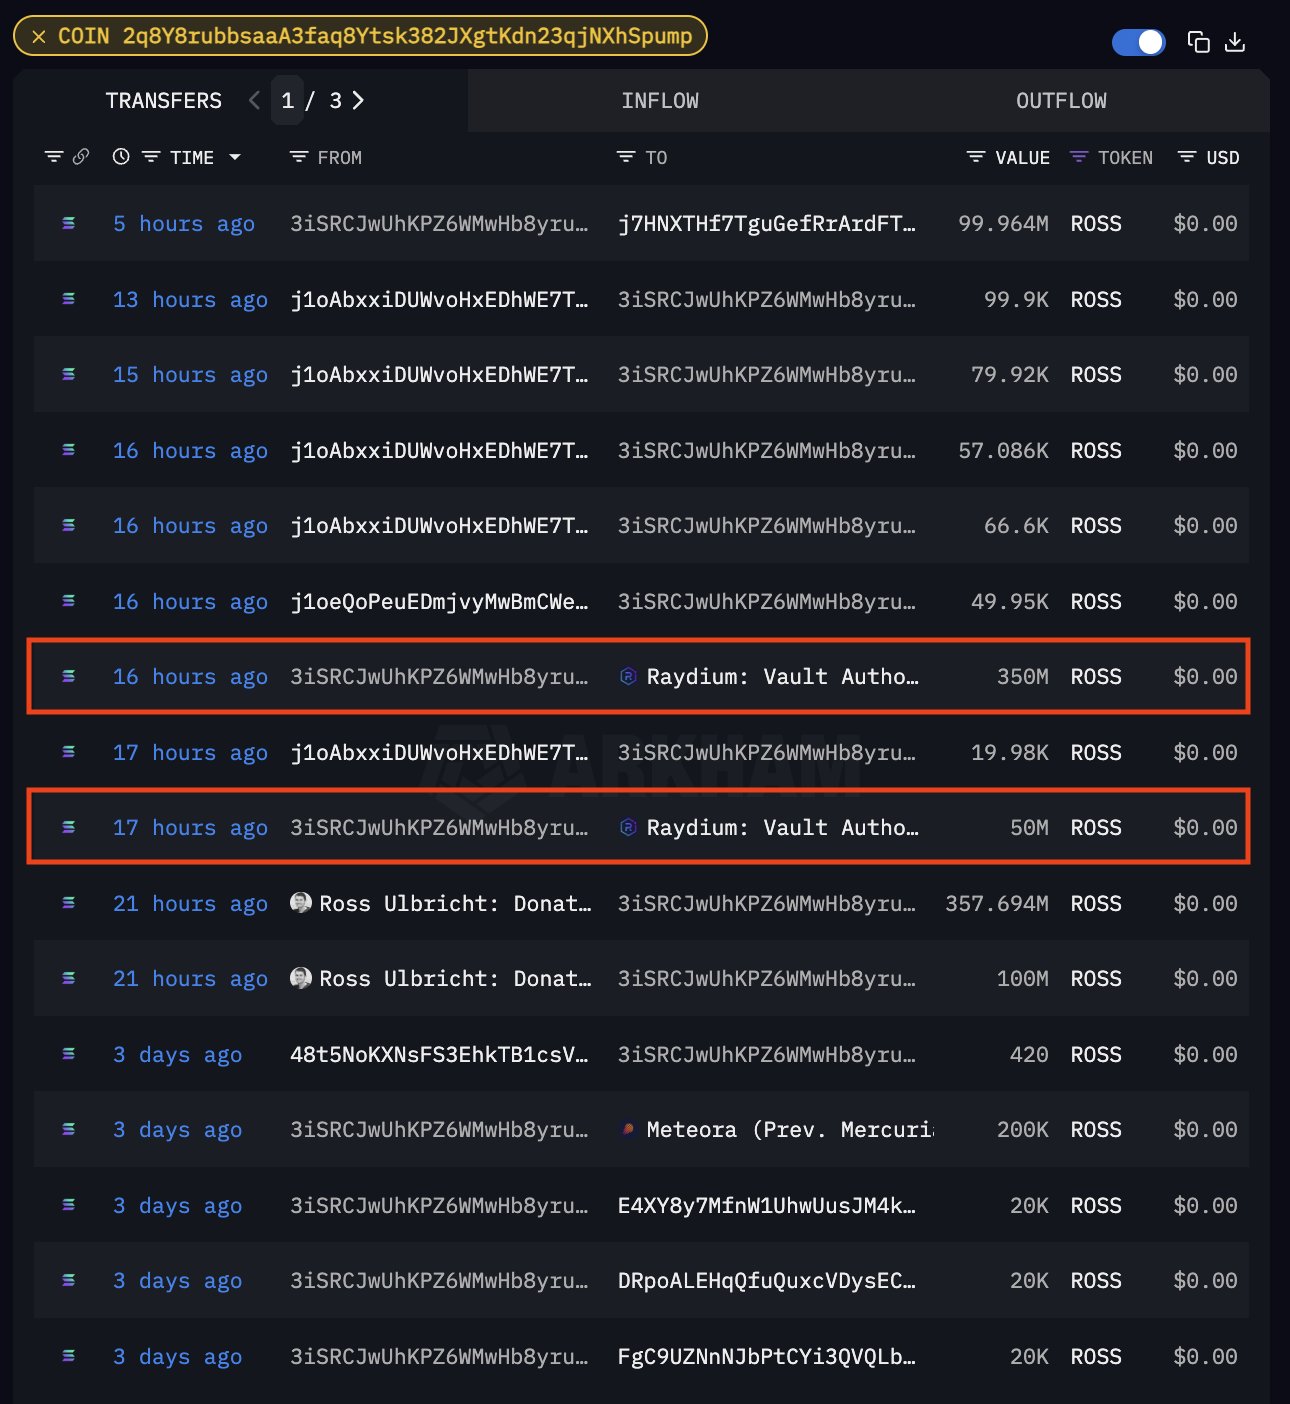This screenshot has width=1290, height=1404.
Task: Filter by the TO column
Action: (626, 157)
